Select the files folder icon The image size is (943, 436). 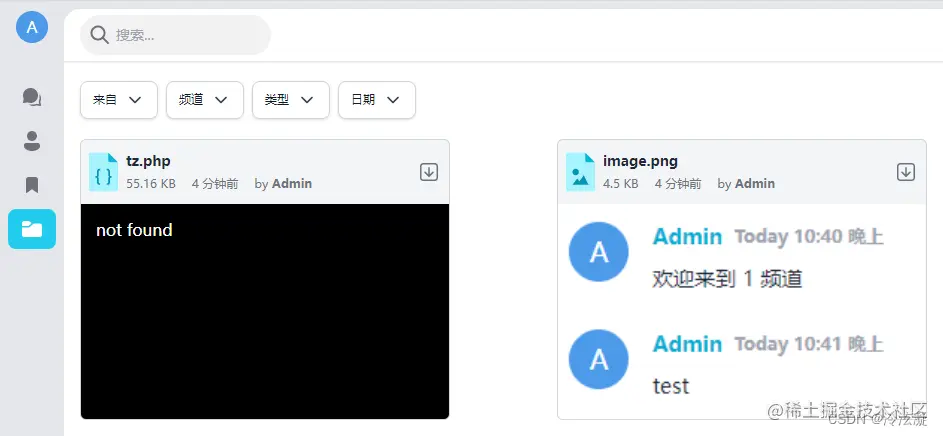32,229
